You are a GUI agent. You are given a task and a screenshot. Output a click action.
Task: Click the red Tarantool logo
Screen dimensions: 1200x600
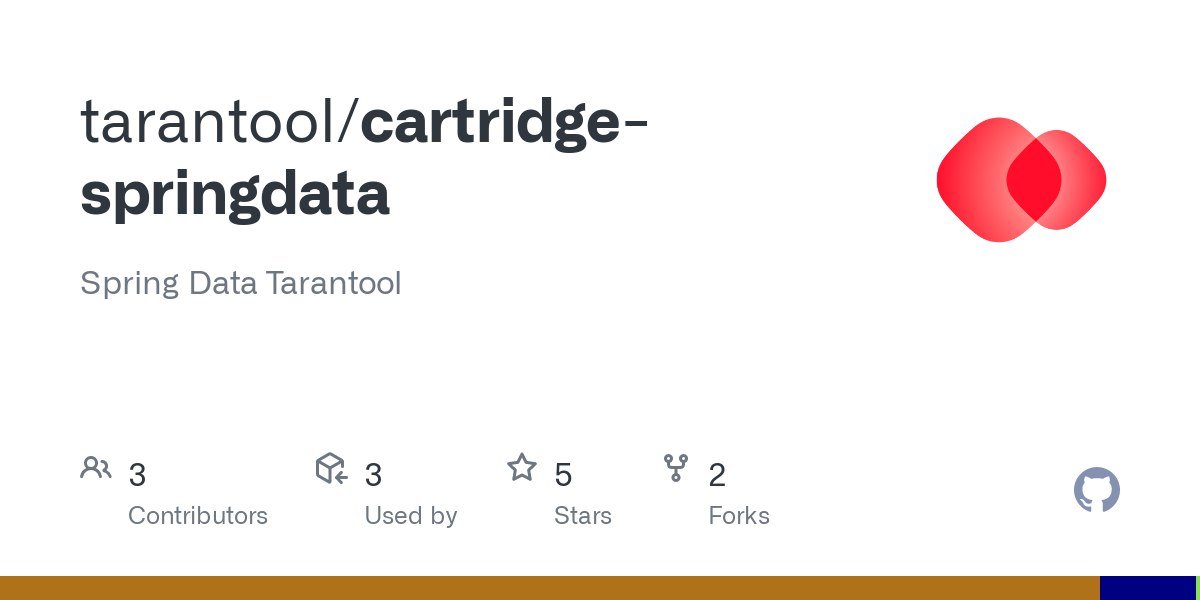(1021, 180)
